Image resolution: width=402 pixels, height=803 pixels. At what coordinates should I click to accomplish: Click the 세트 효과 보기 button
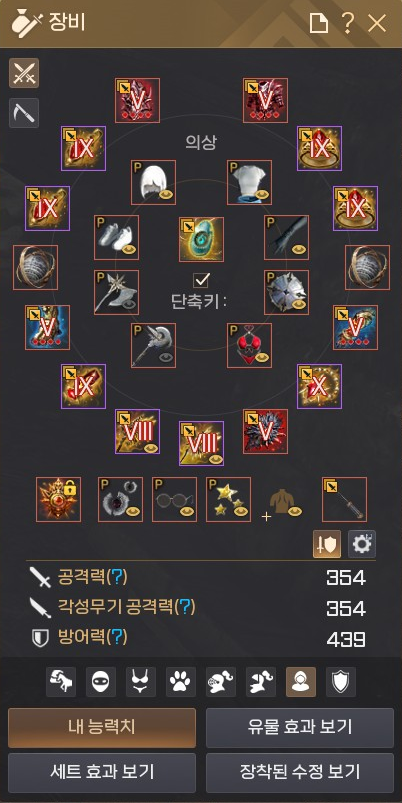pos(102,772)
